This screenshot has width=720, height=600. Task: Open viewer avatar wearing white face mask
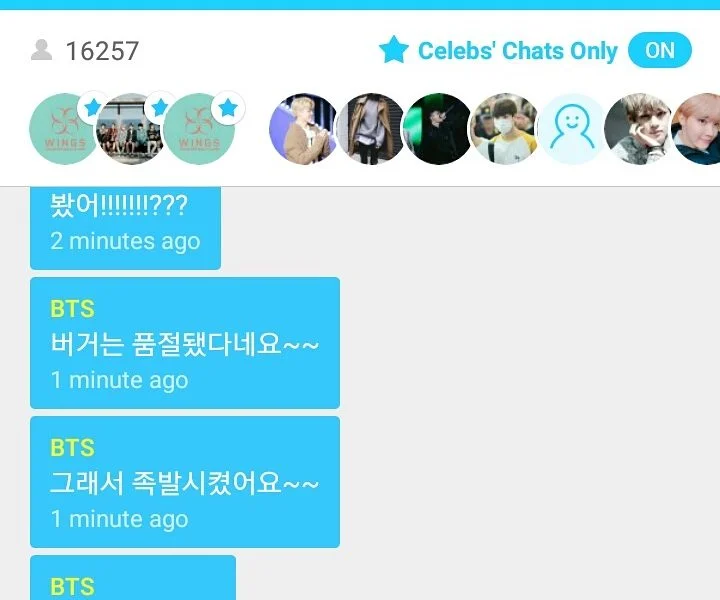[506, 129]
